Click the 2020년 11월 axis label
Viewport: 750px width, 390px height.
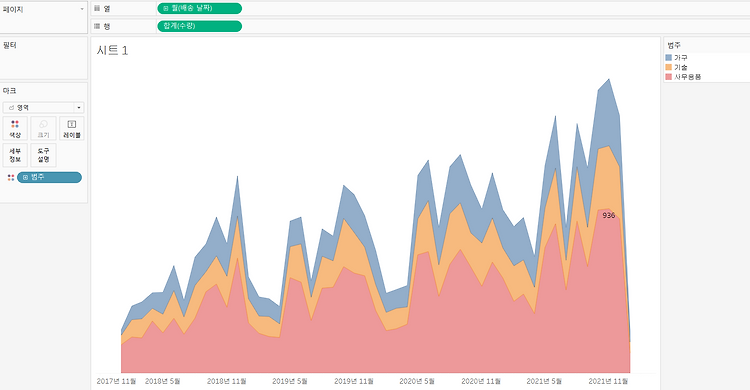pyautogui.click(x=481, y=381)
